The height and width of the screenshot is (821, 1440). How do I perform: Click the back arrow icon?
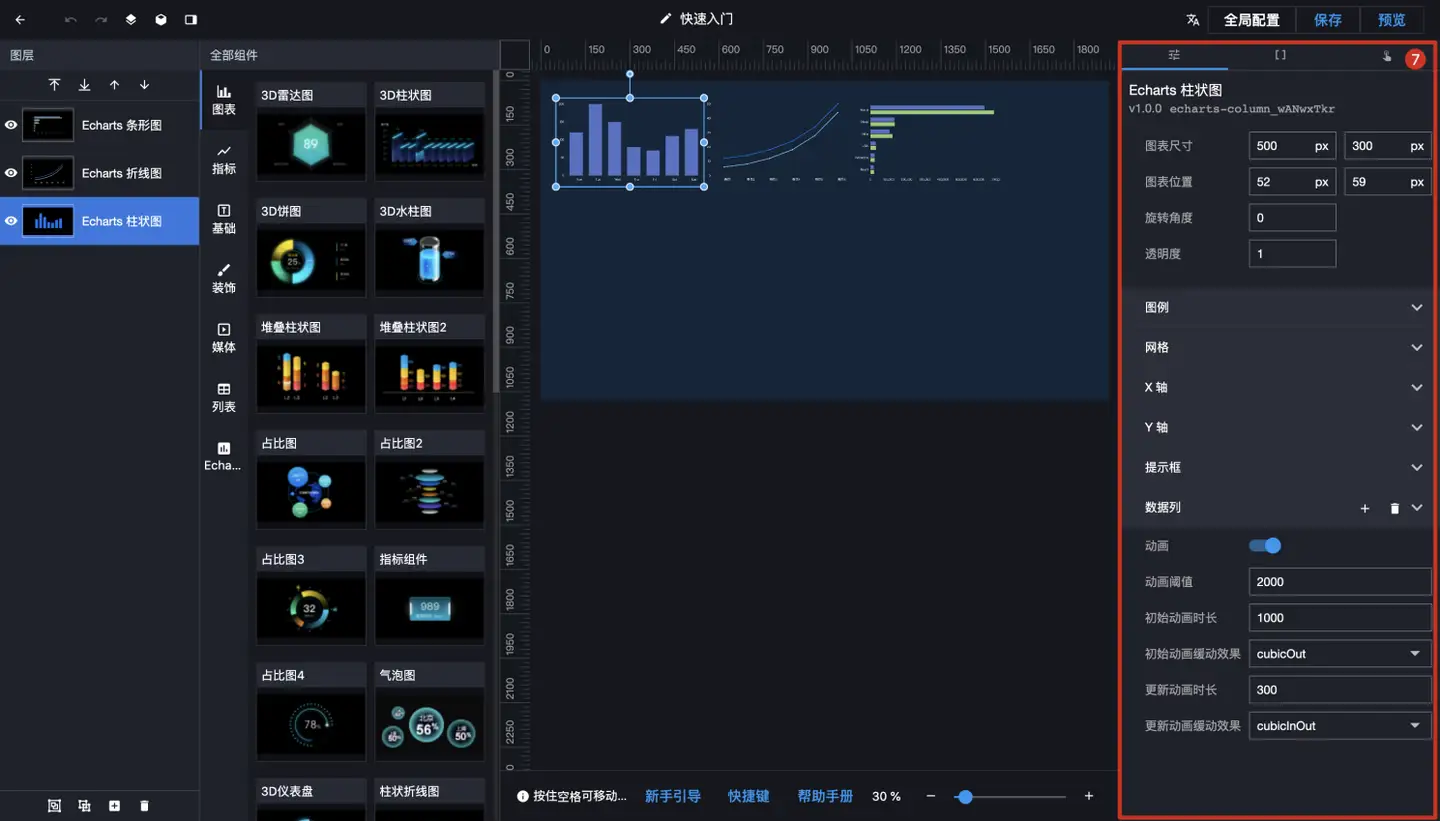(20, 20)
